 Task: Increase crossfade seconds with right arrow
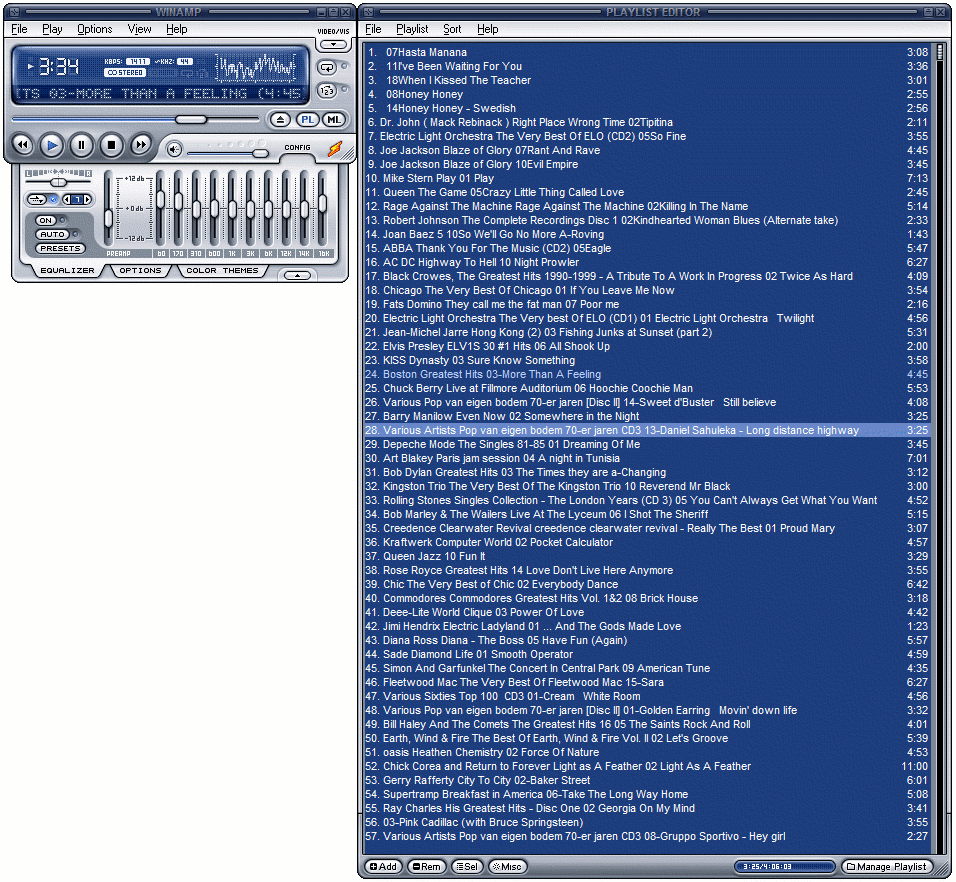pyautogui.click(x=87, y=199)
